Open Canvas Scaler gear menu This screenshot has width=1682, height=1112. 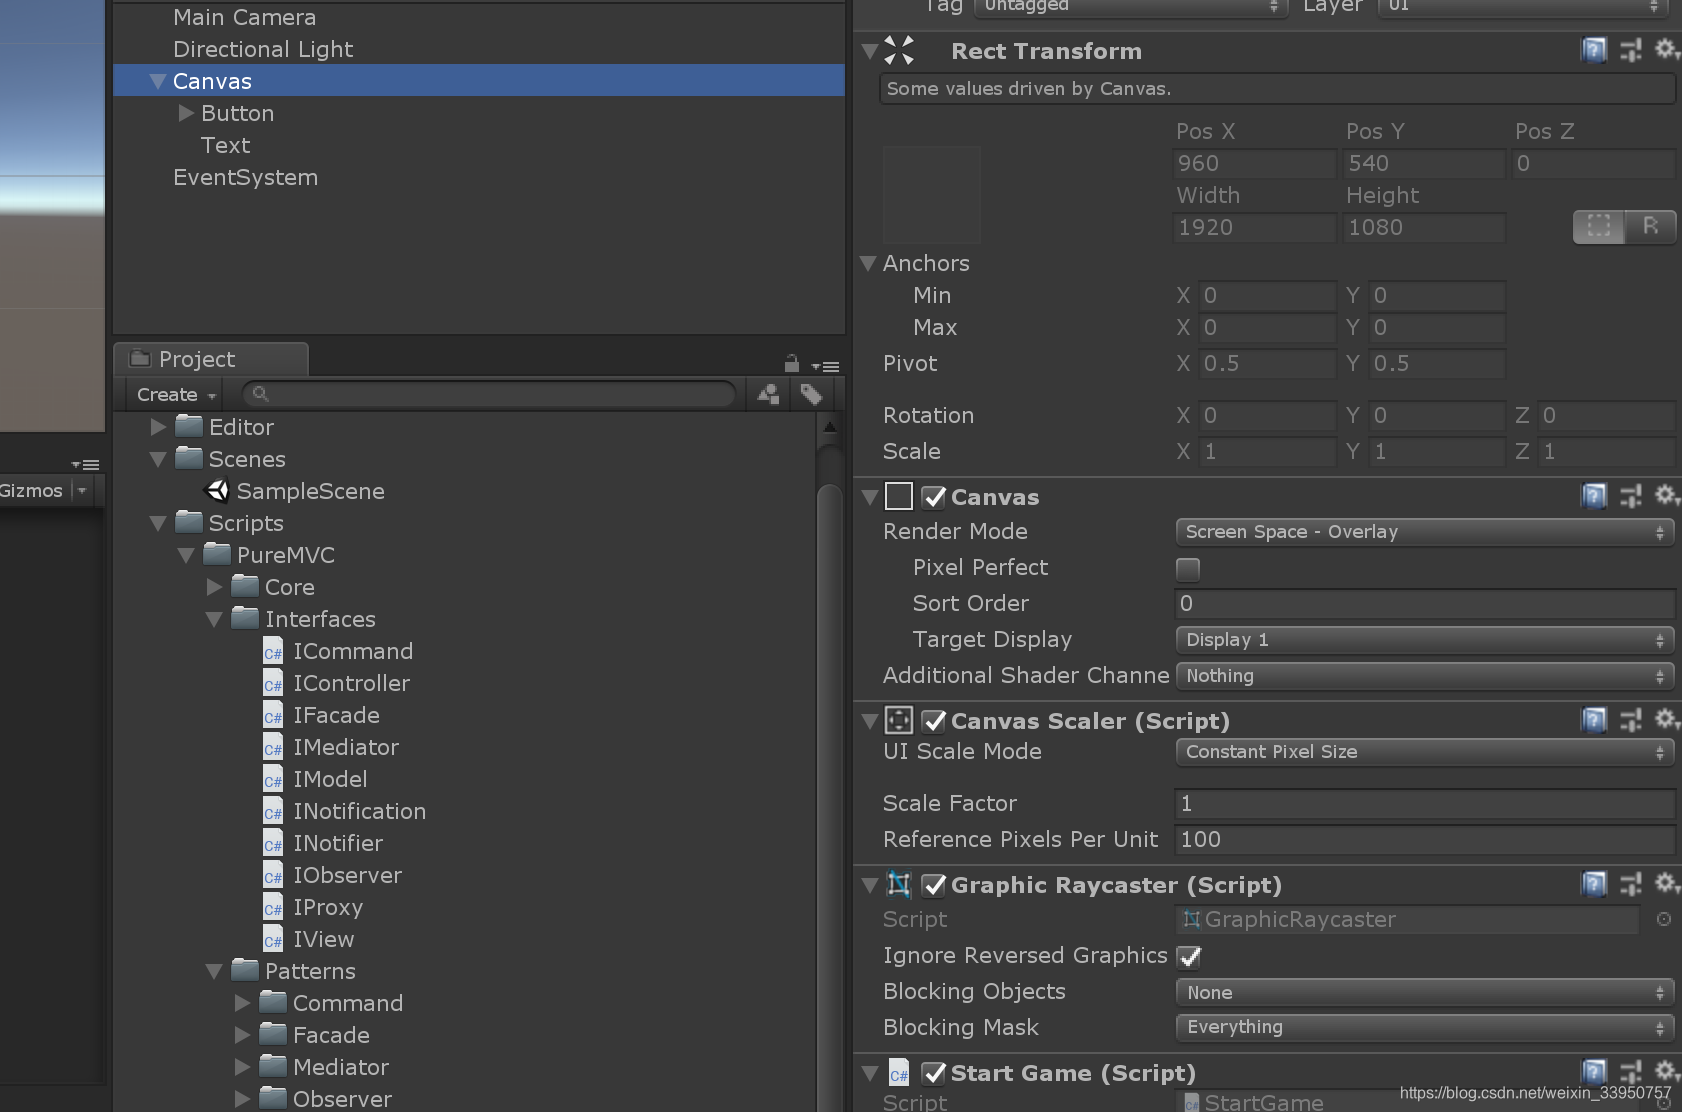pyautogui.click(x=1666, y=719)
